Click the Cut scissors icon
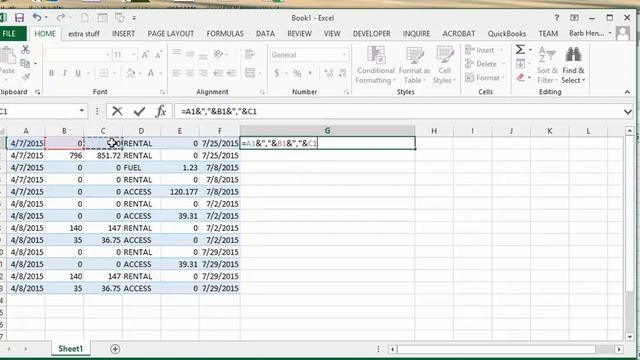The width and height of the screenshot is (640, 360). click(x=25, y=49)
